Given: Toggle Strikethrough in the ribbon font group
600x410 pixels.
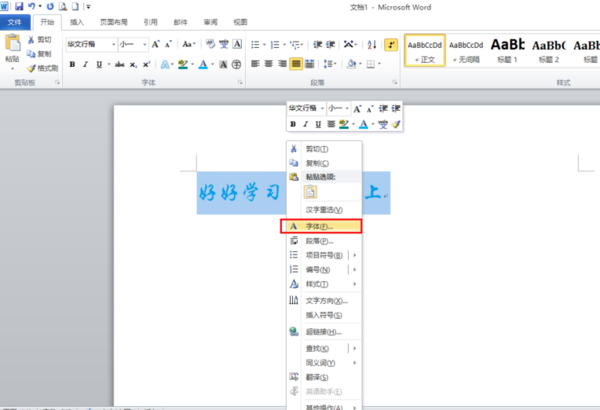Looking at the screenshot, I should point(119,64).
